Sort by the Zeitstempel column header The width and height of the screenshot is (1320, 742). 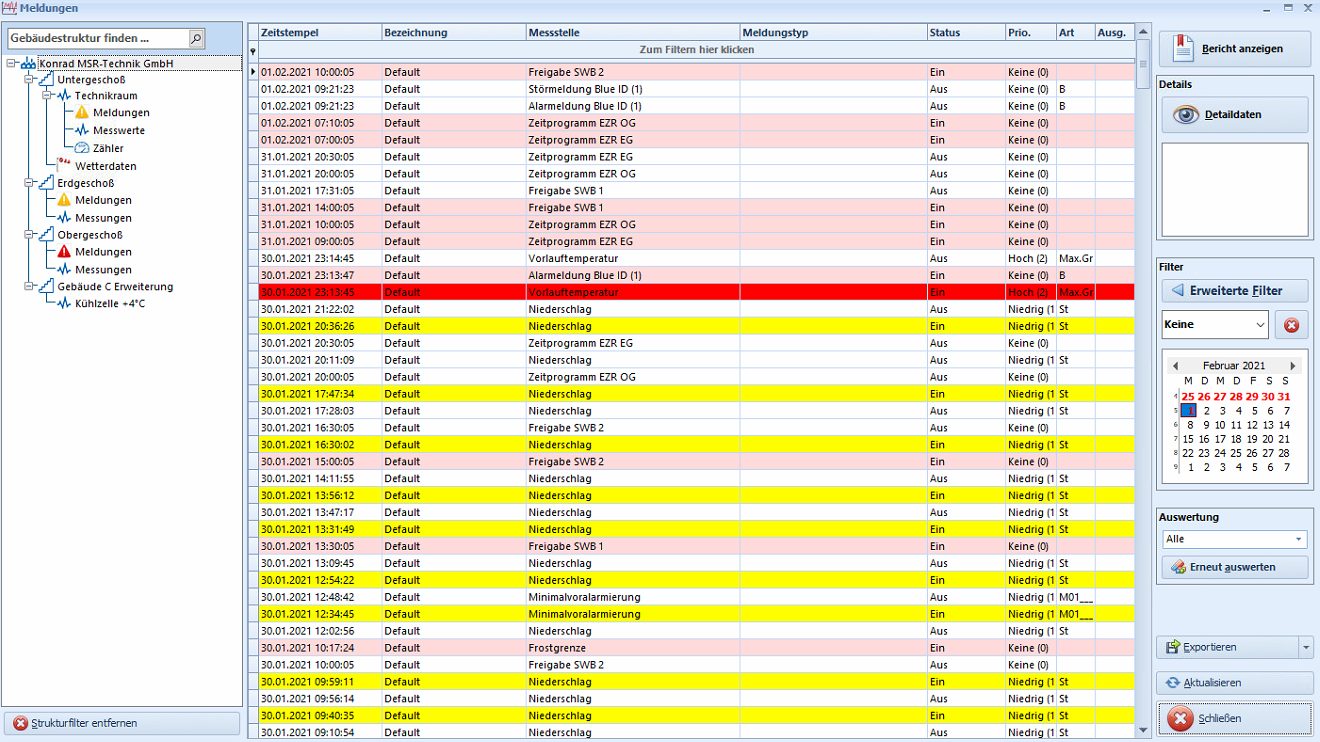point(319,32)
